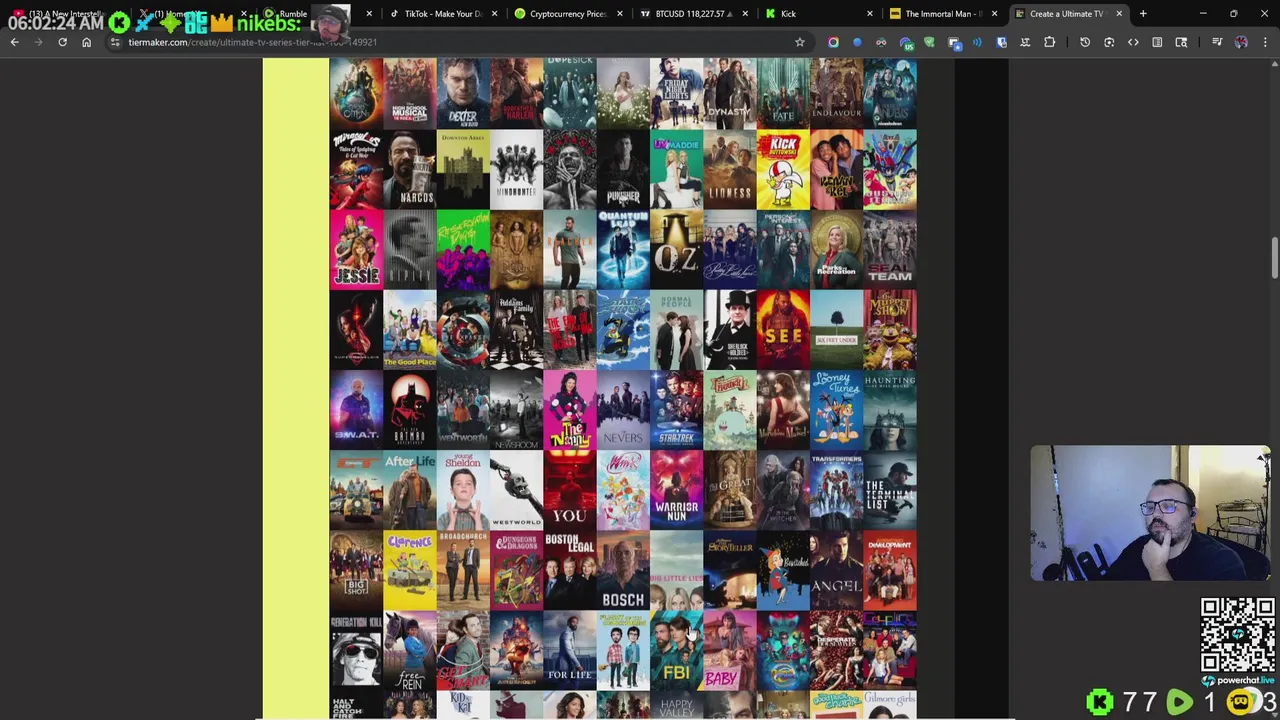This screenshot has width=1280, height=720.
Task: Open the browser three-dot menu
Action: 1265,42
